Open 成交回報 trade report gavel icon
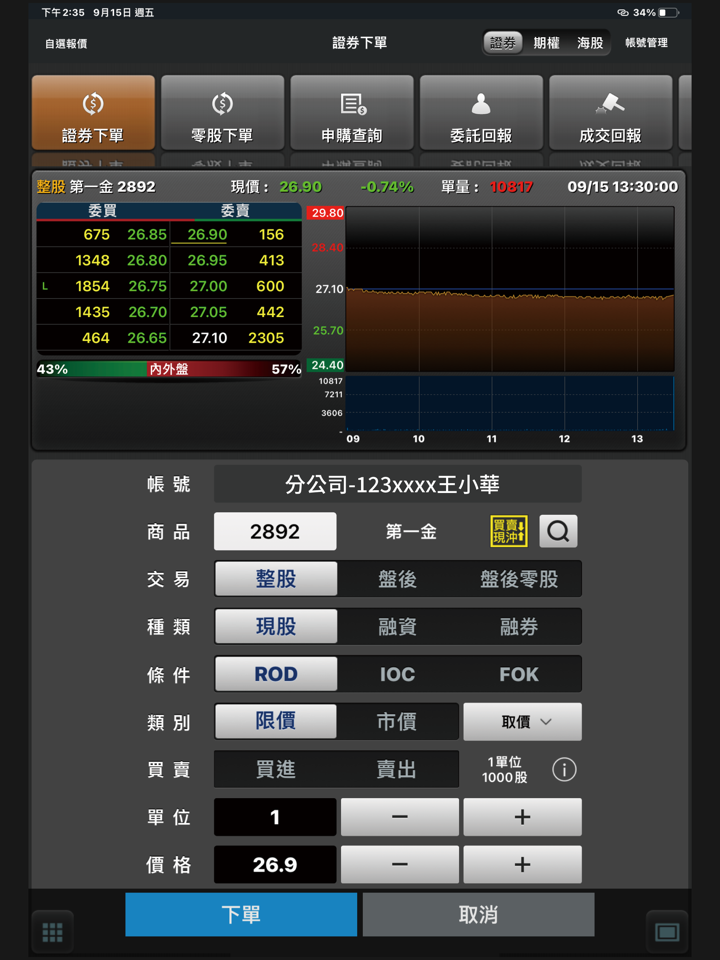This screenshot has width=720, height=960. (x=610, y=104)
